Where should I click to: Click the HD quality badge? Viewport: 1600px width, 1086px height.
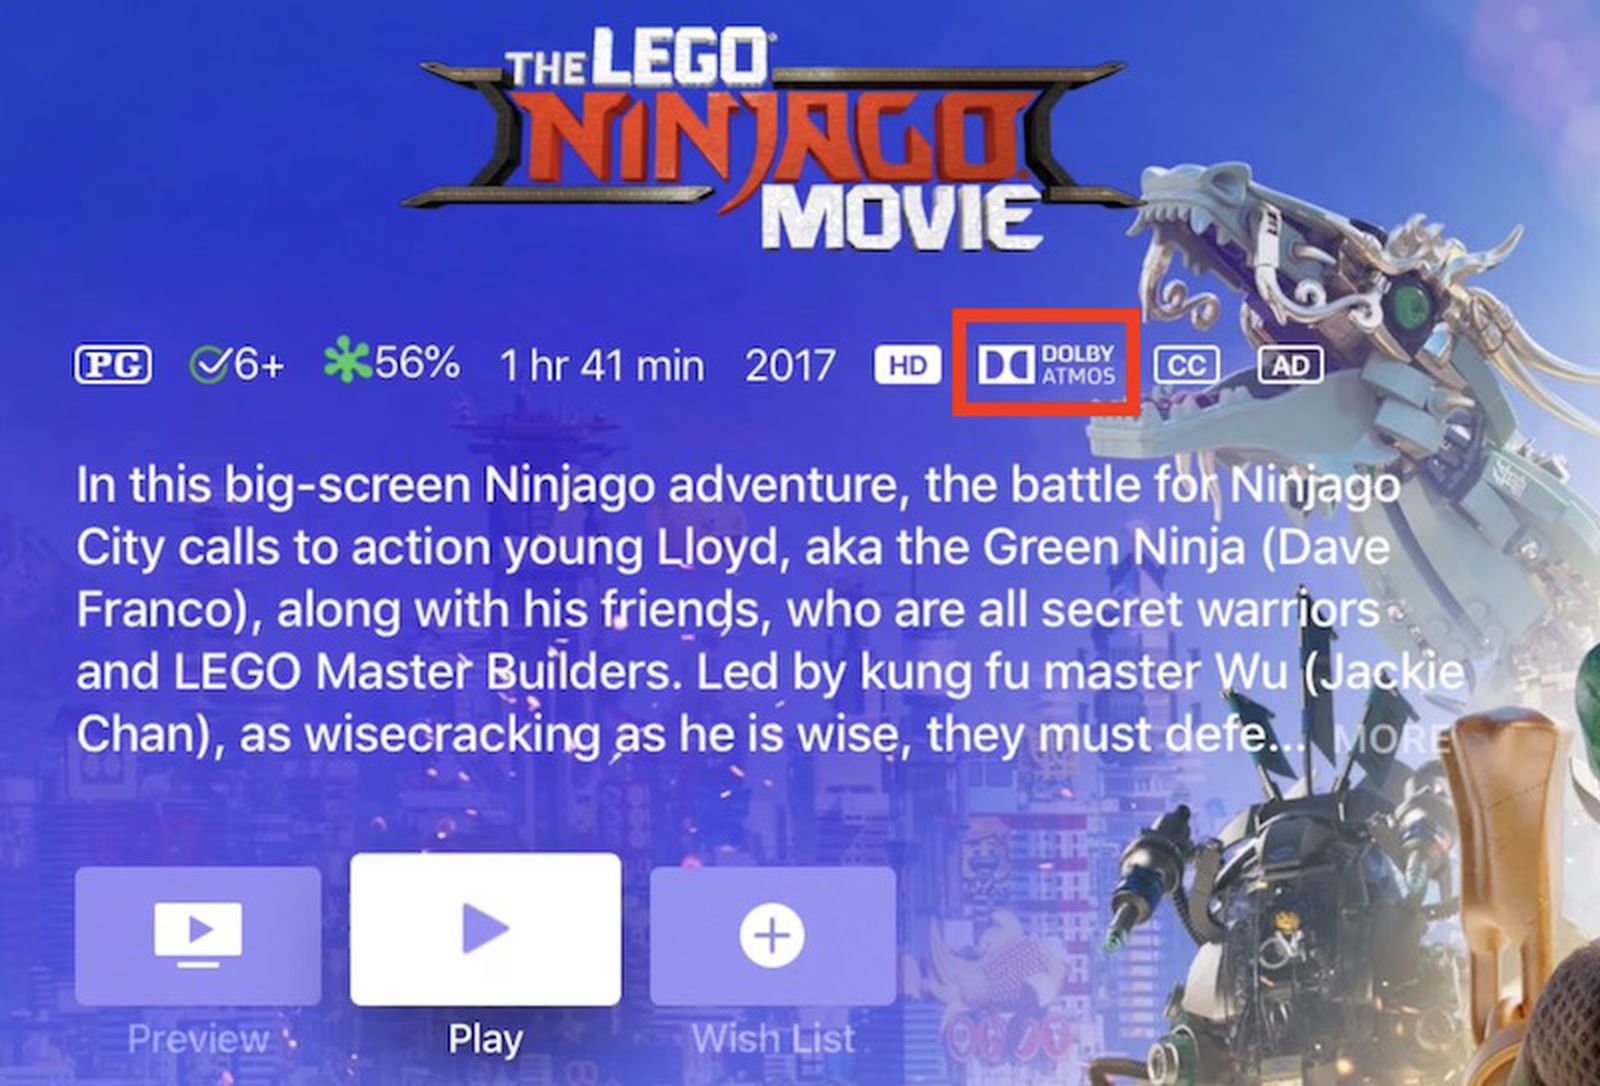tap(907, 365)
